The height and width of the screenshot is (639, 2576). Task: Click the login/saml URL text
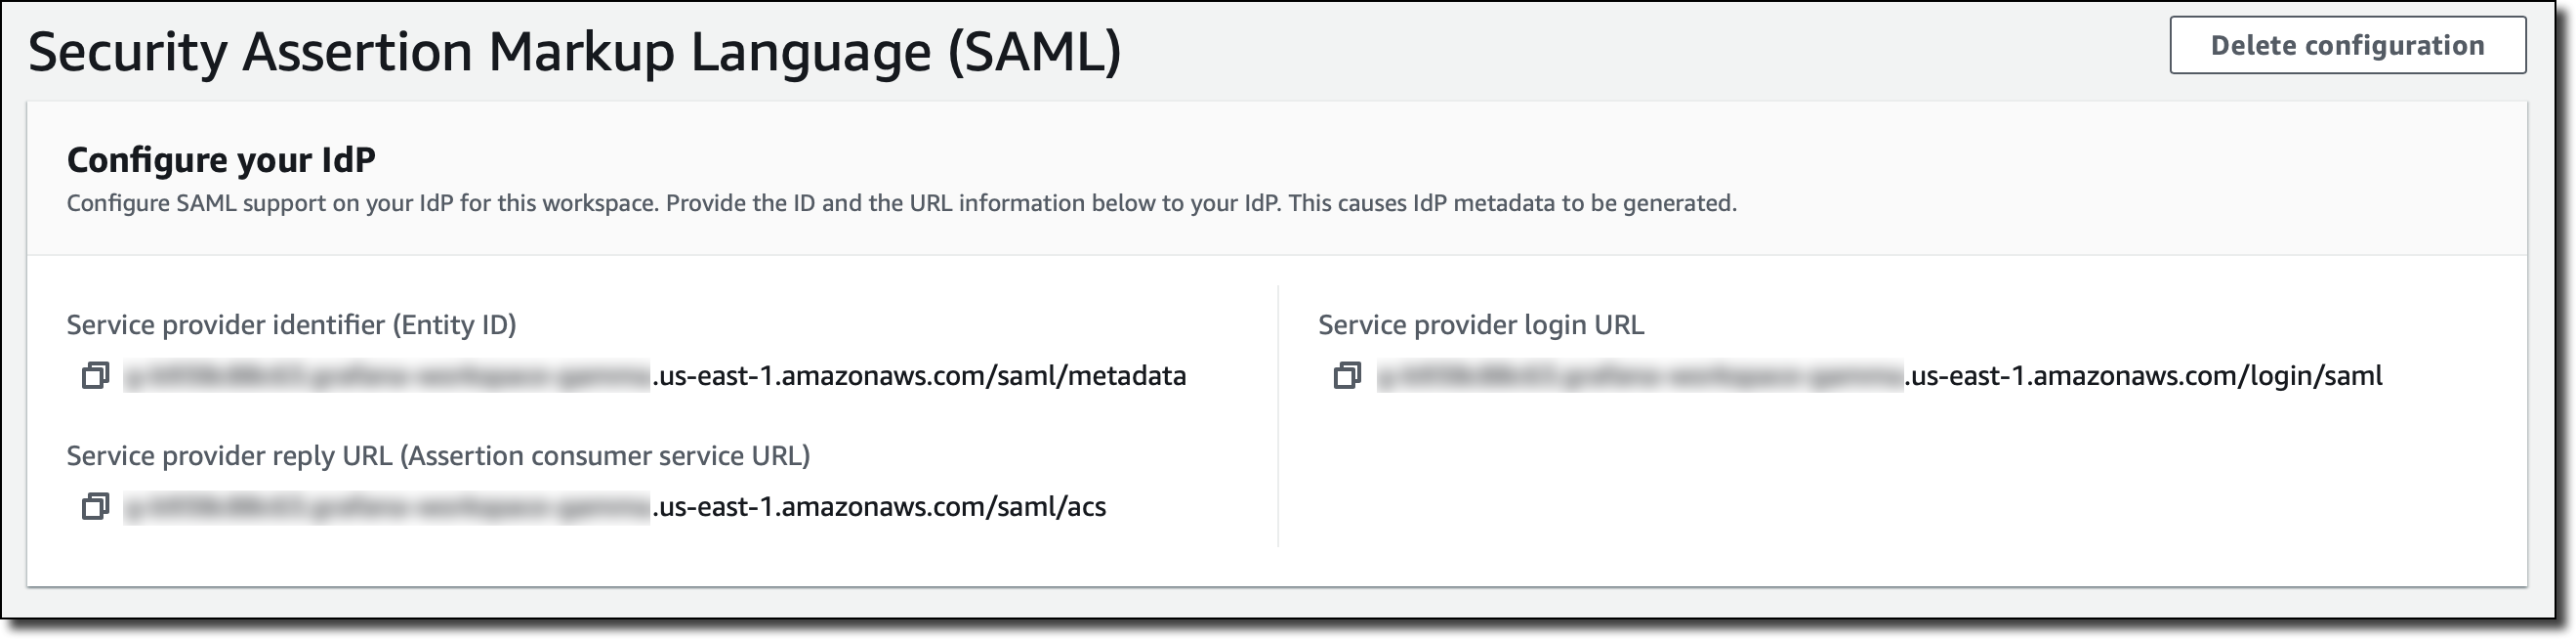[x=2142, y=376]
